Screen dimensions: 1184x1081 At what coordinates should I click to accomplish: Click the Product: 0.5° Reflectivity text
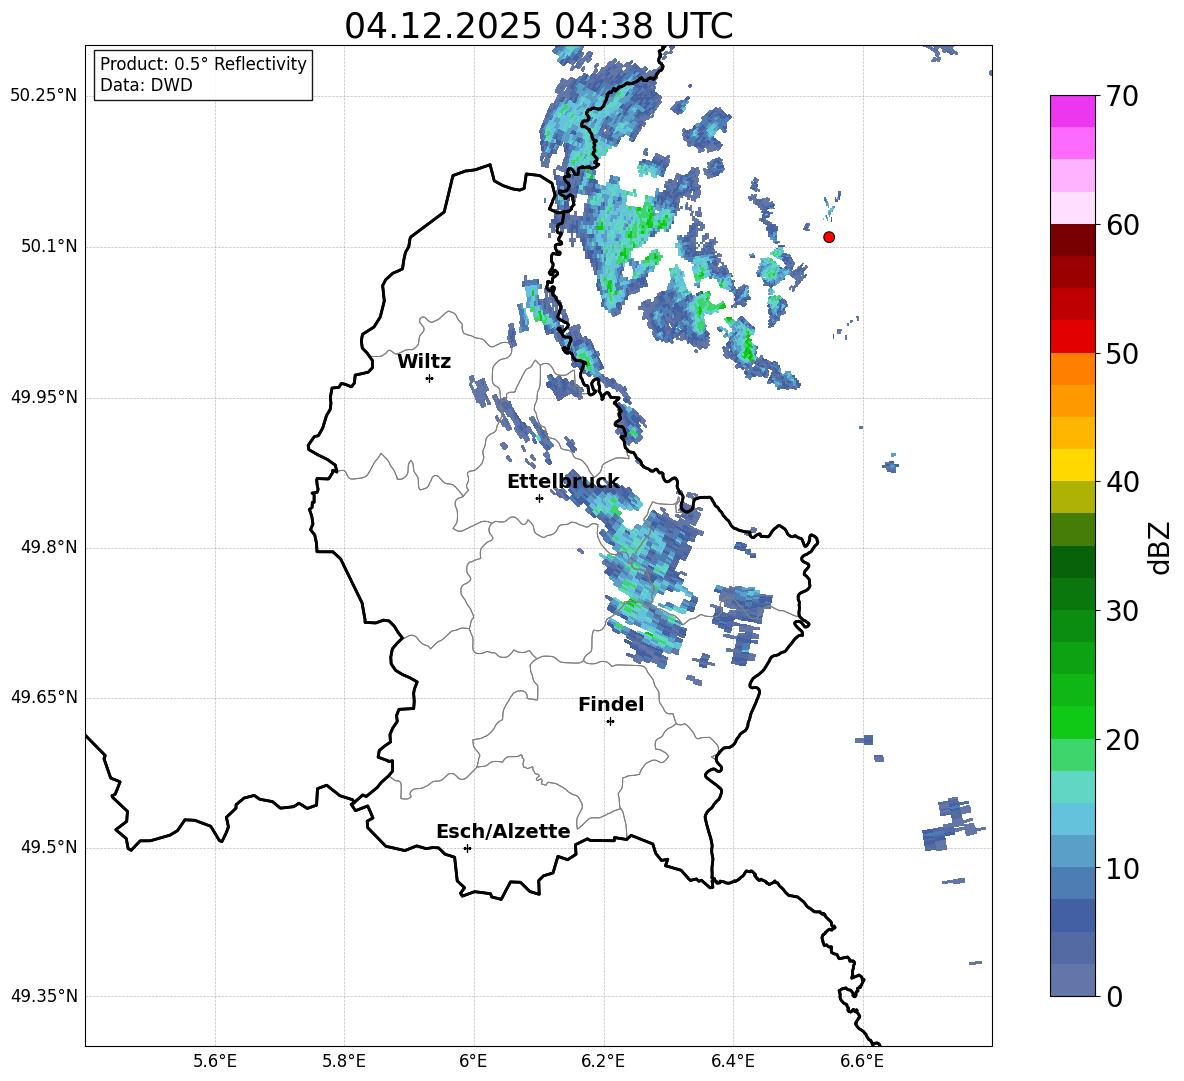click(x=203, y=64)
